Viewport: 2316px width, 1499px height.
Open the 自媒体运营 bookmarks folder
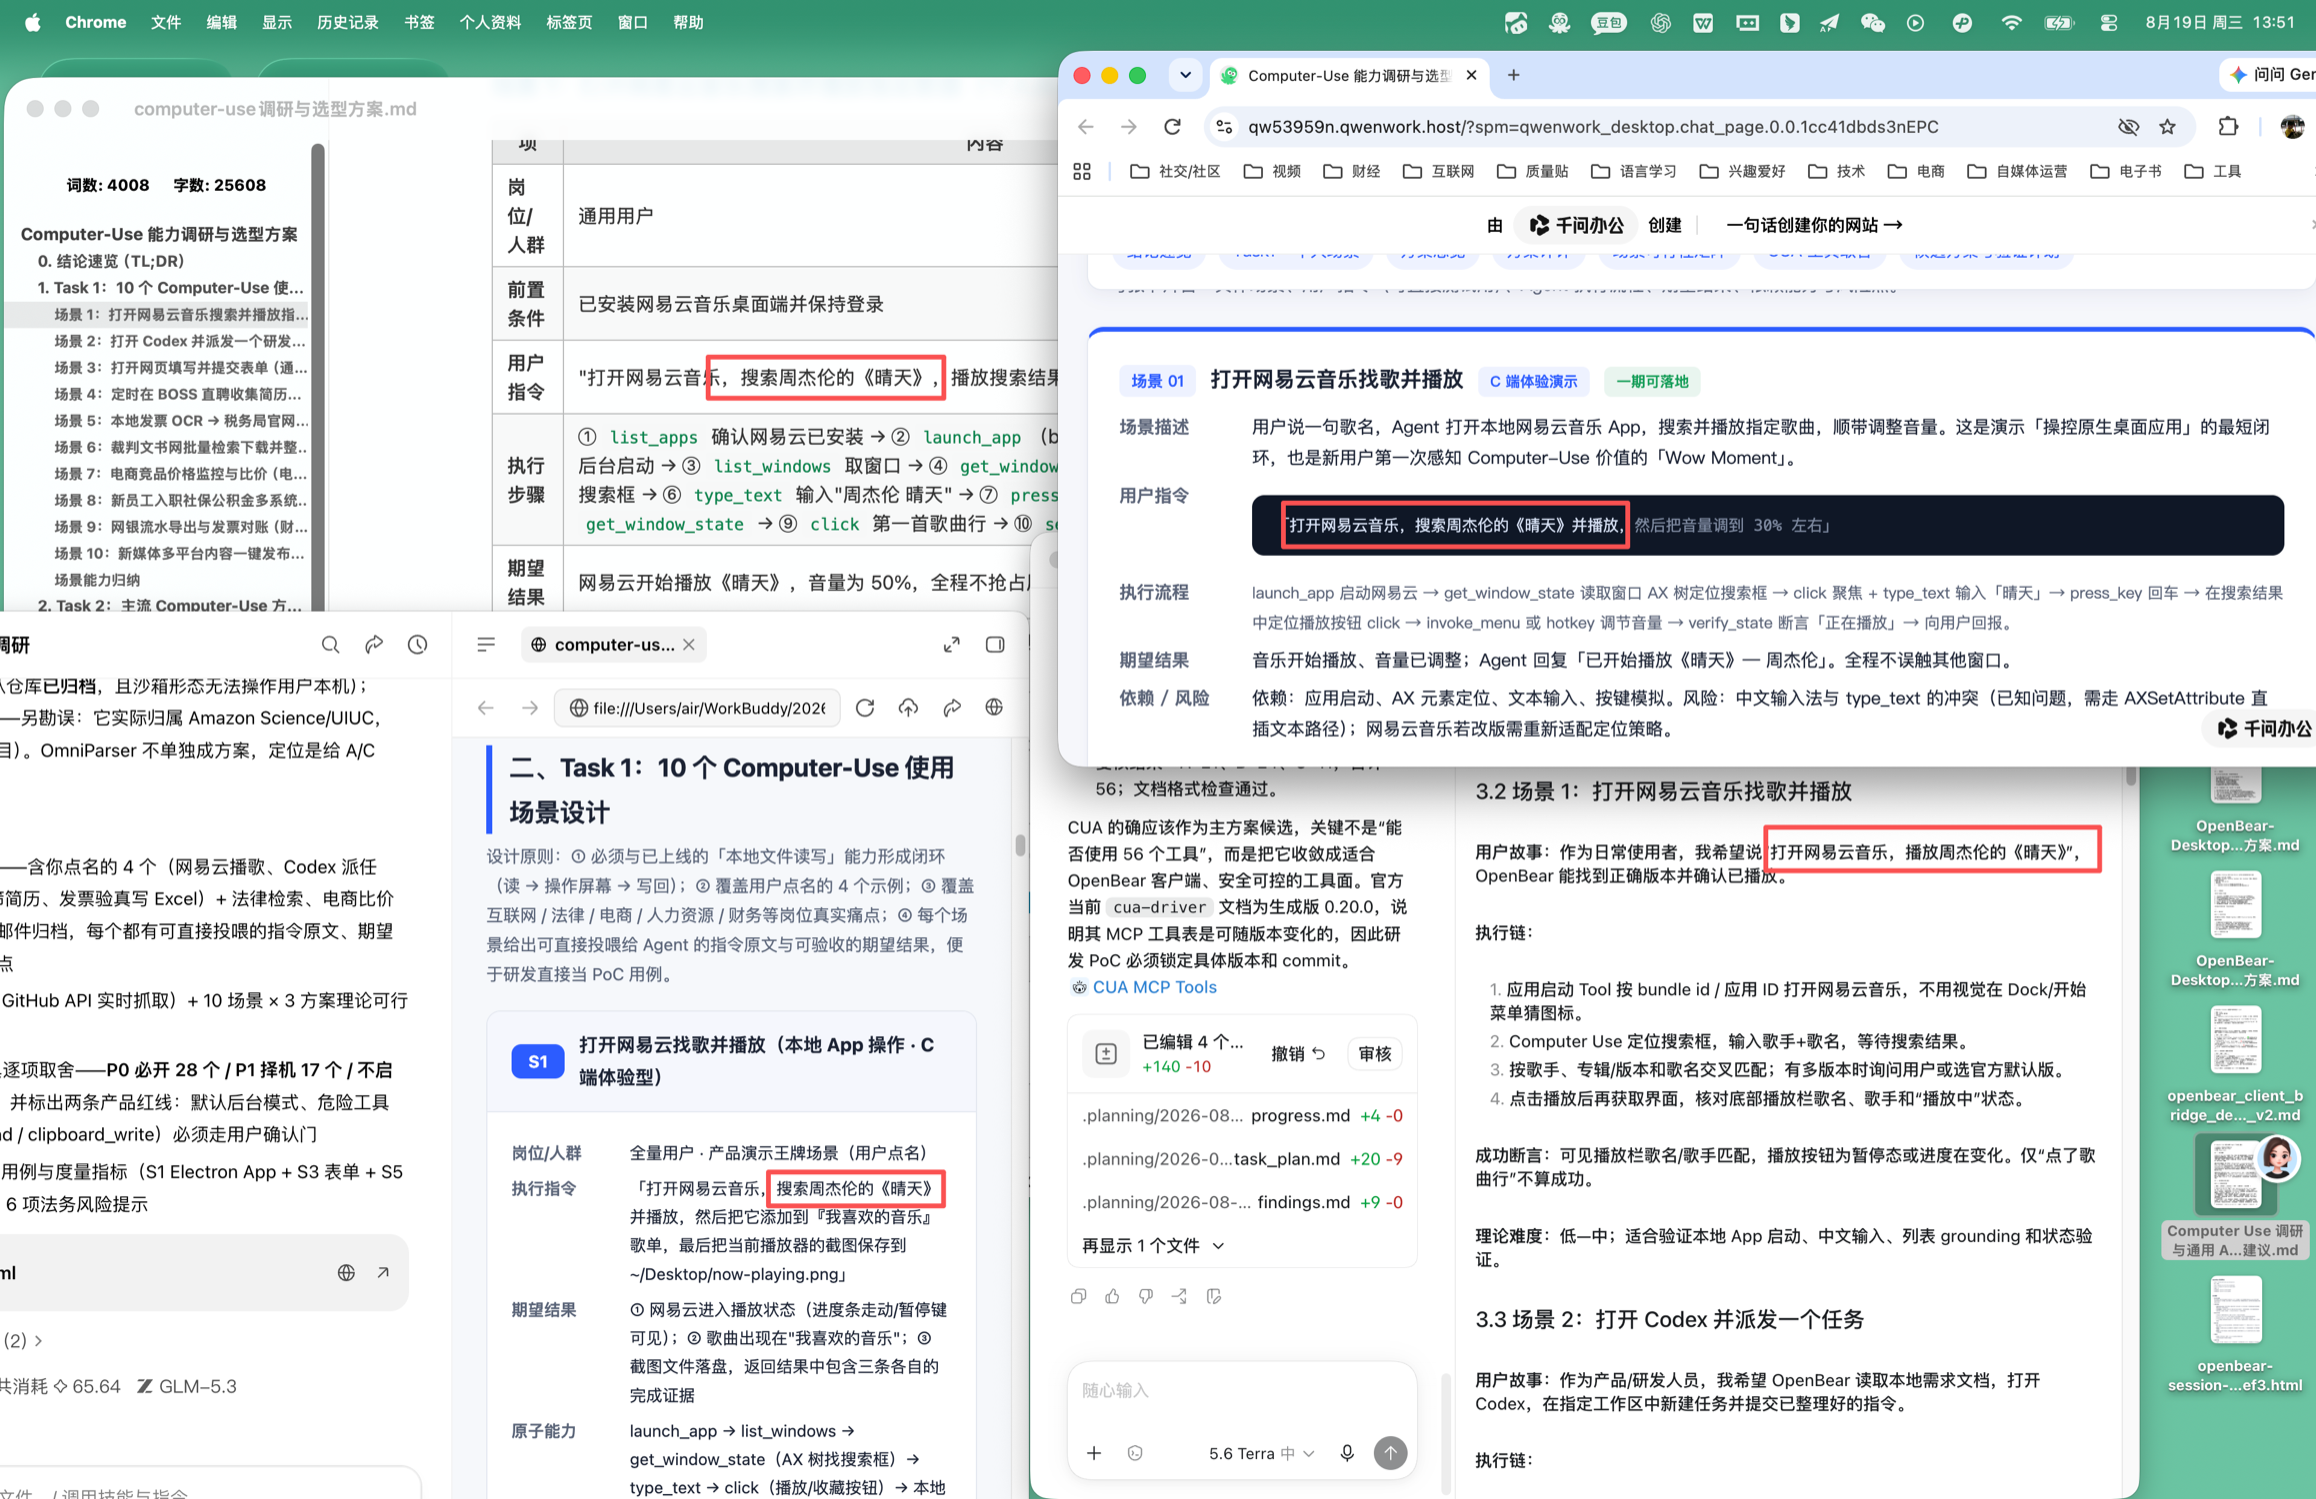(2017, 172)
